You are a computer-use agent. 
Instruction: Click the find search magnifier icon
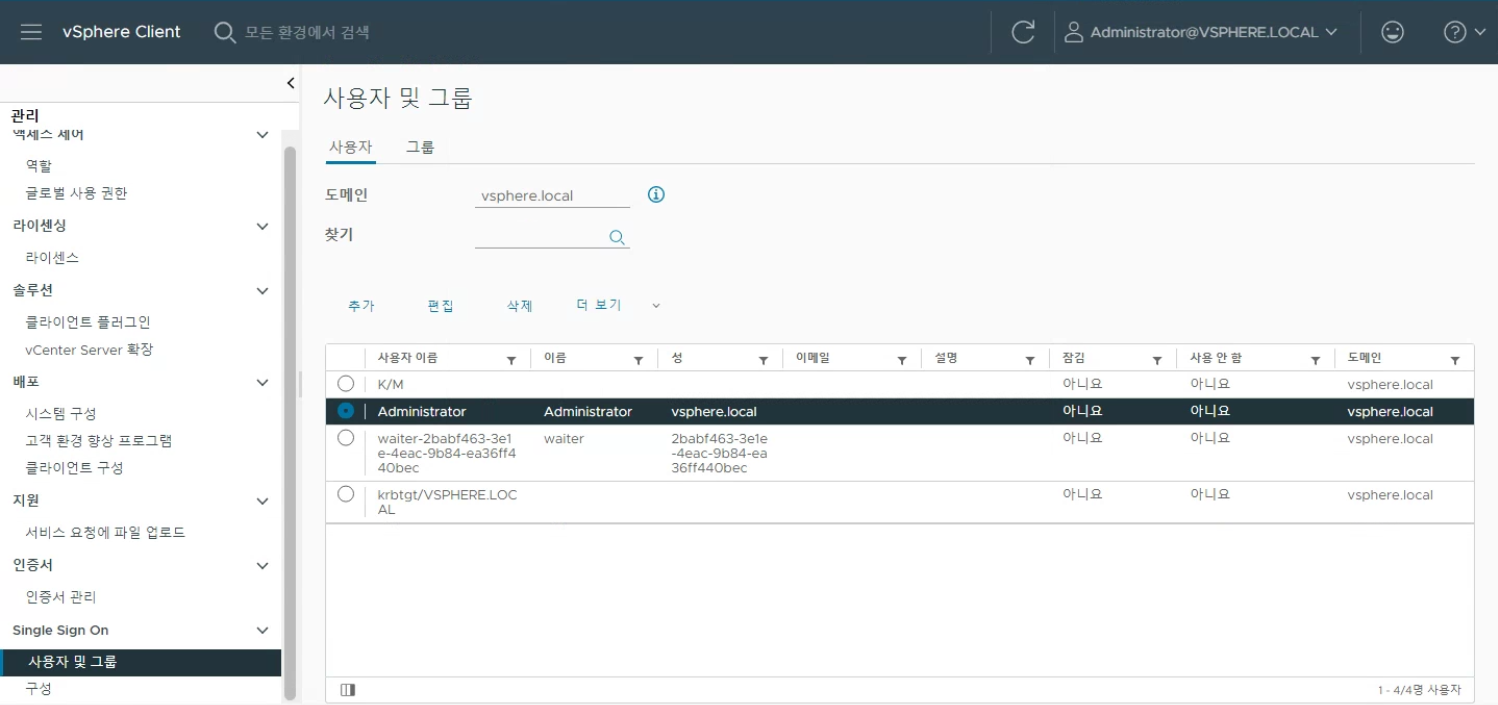pyautogui.click(x=617, y=237)
